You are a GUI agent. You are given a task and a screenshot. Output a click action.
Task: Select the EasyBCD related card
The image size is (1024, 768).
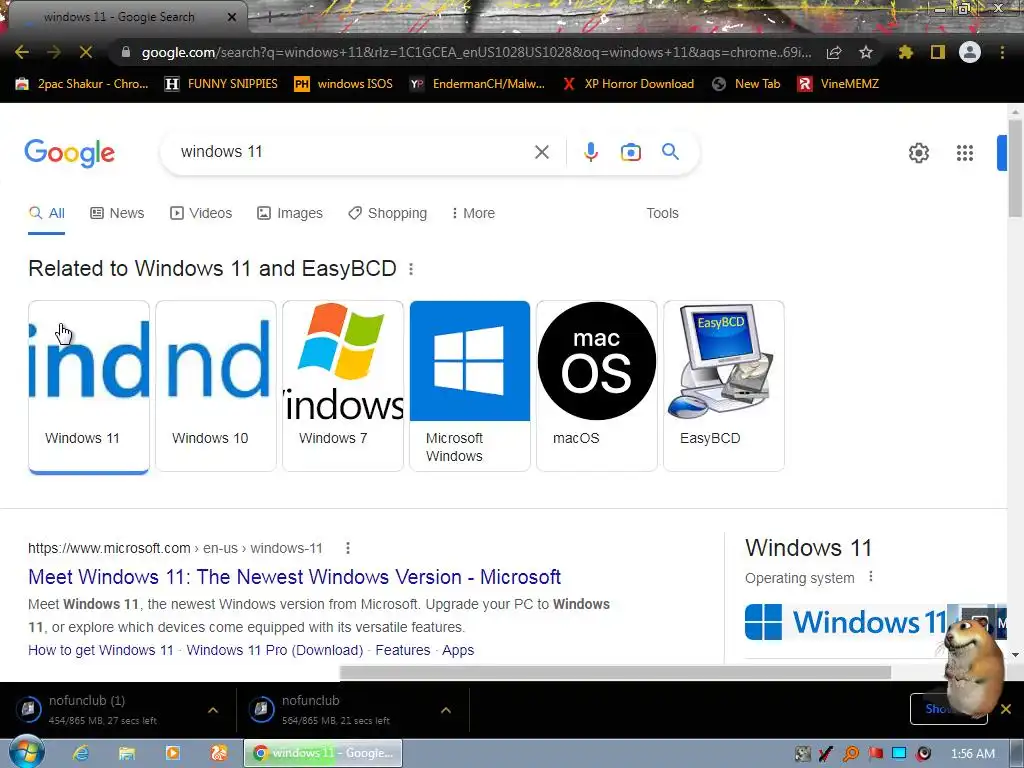[724, 386]
